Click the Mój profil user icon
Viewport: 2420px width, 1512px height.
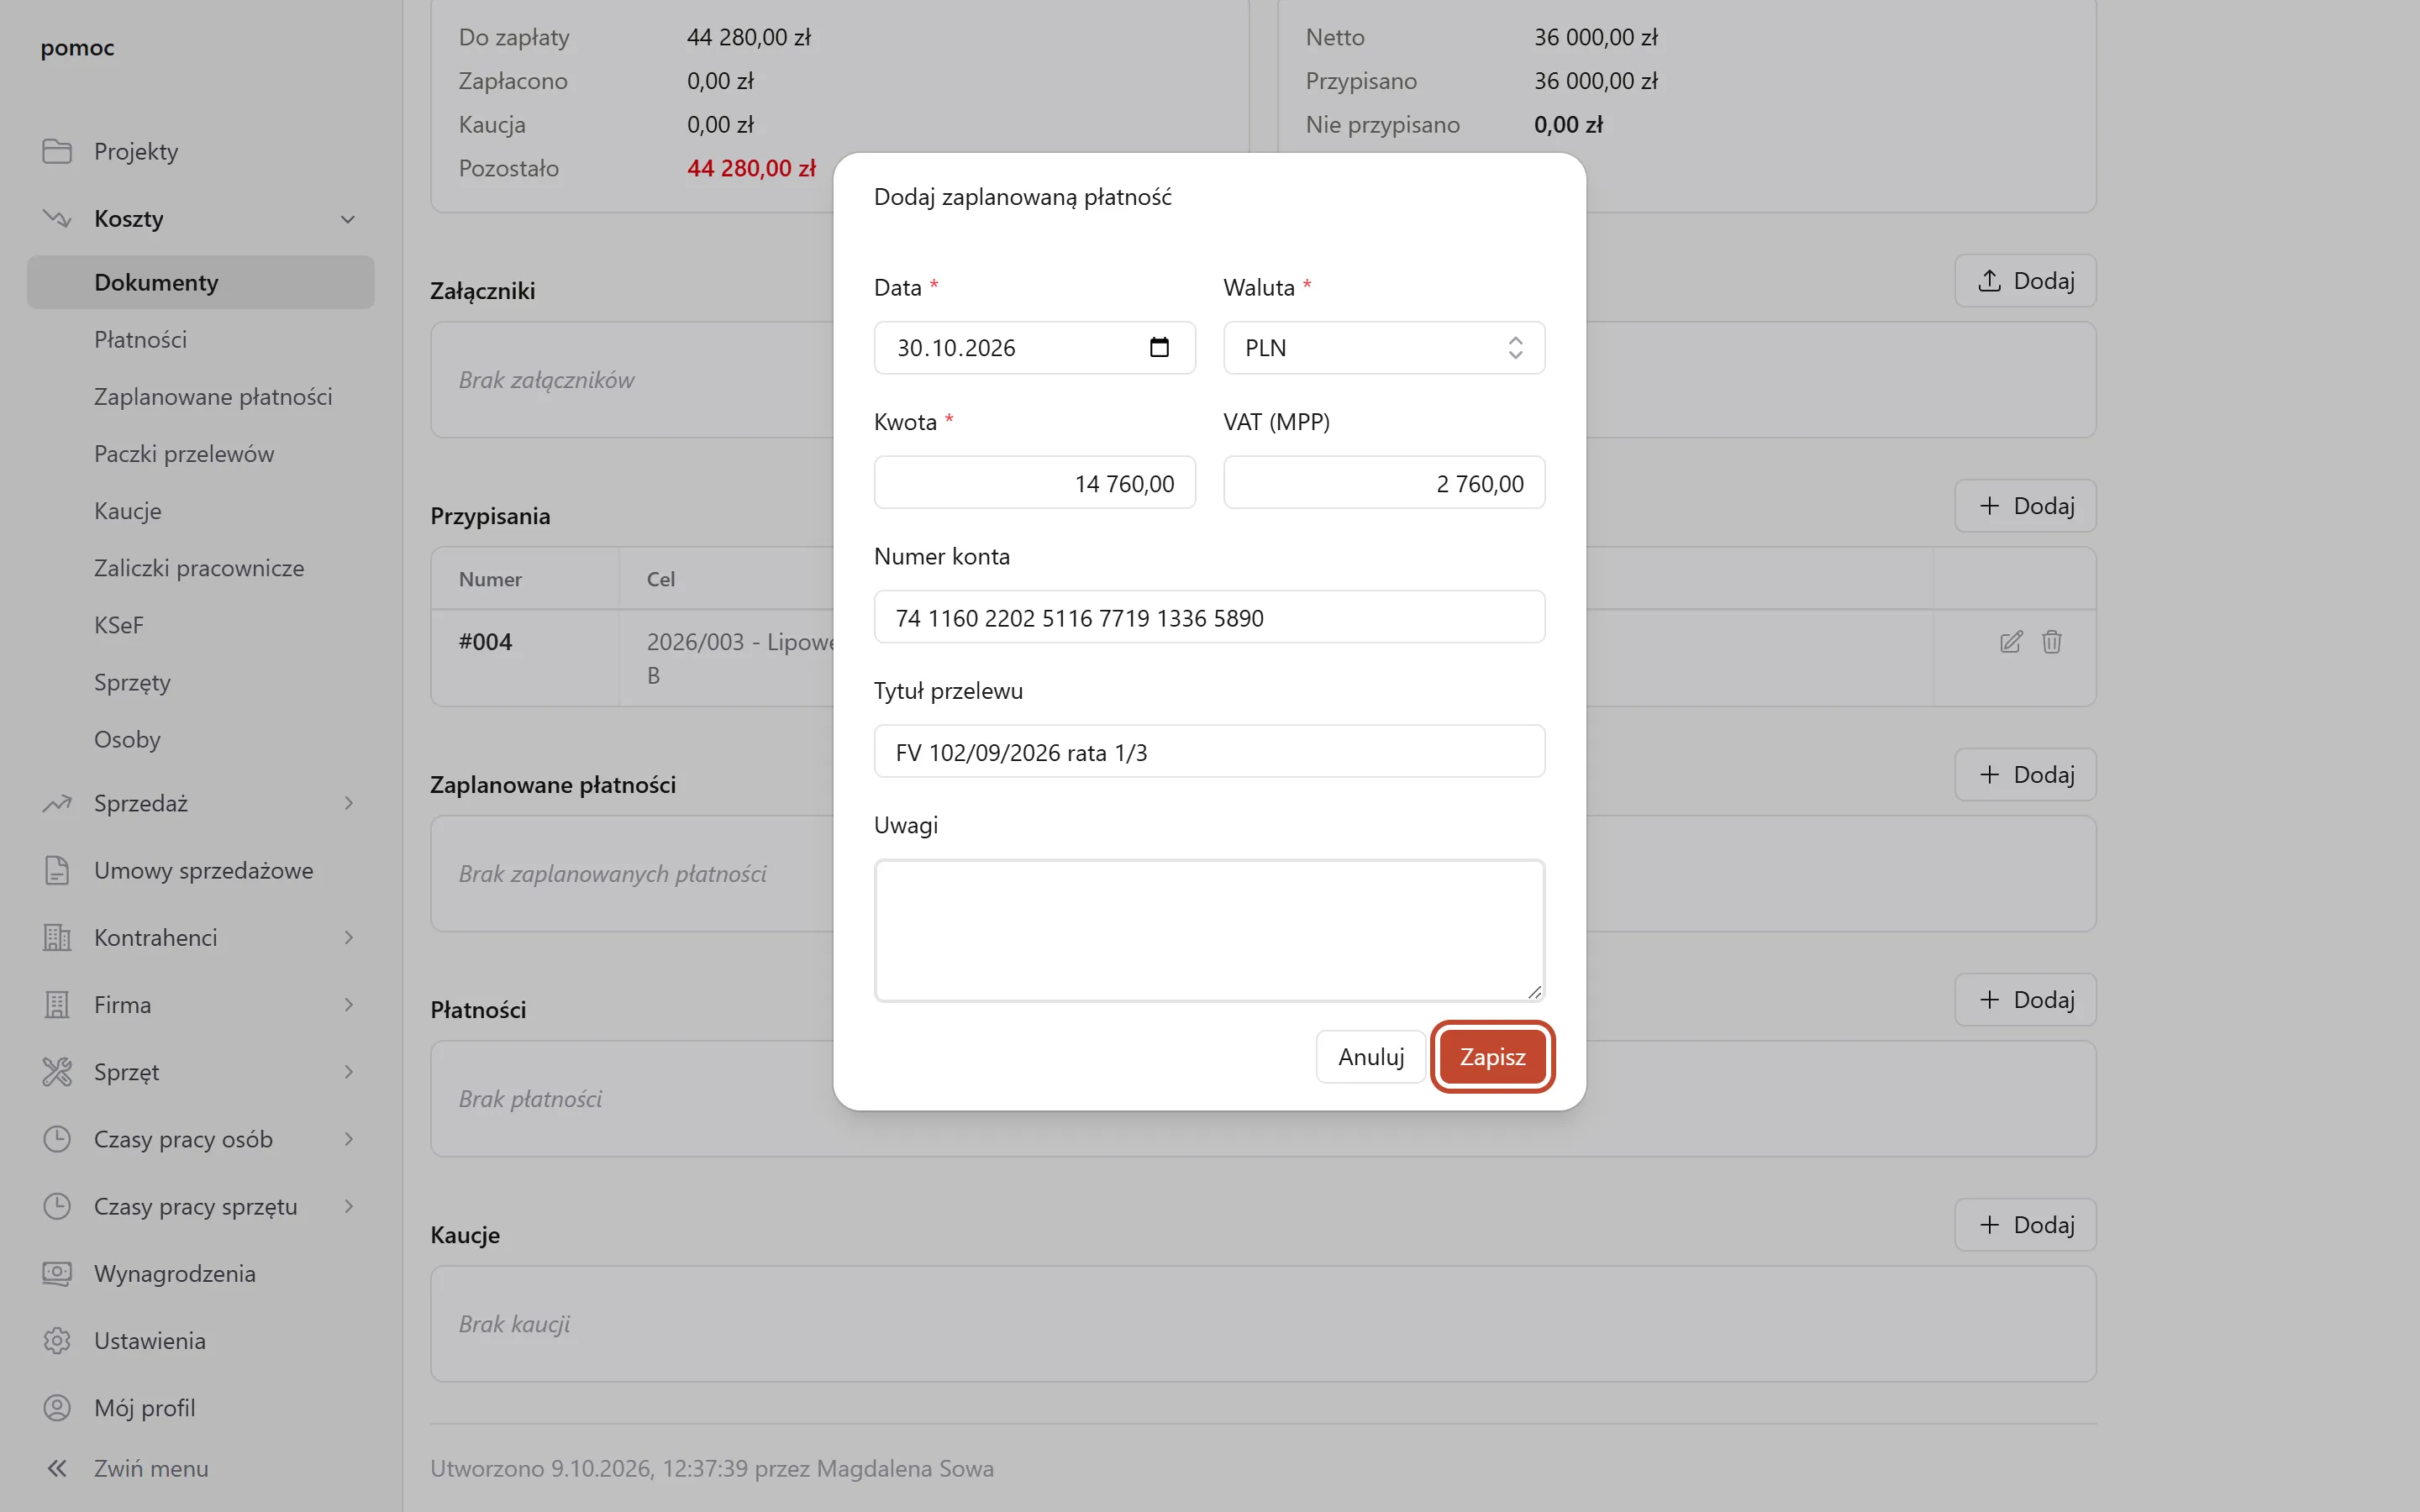57,1407
